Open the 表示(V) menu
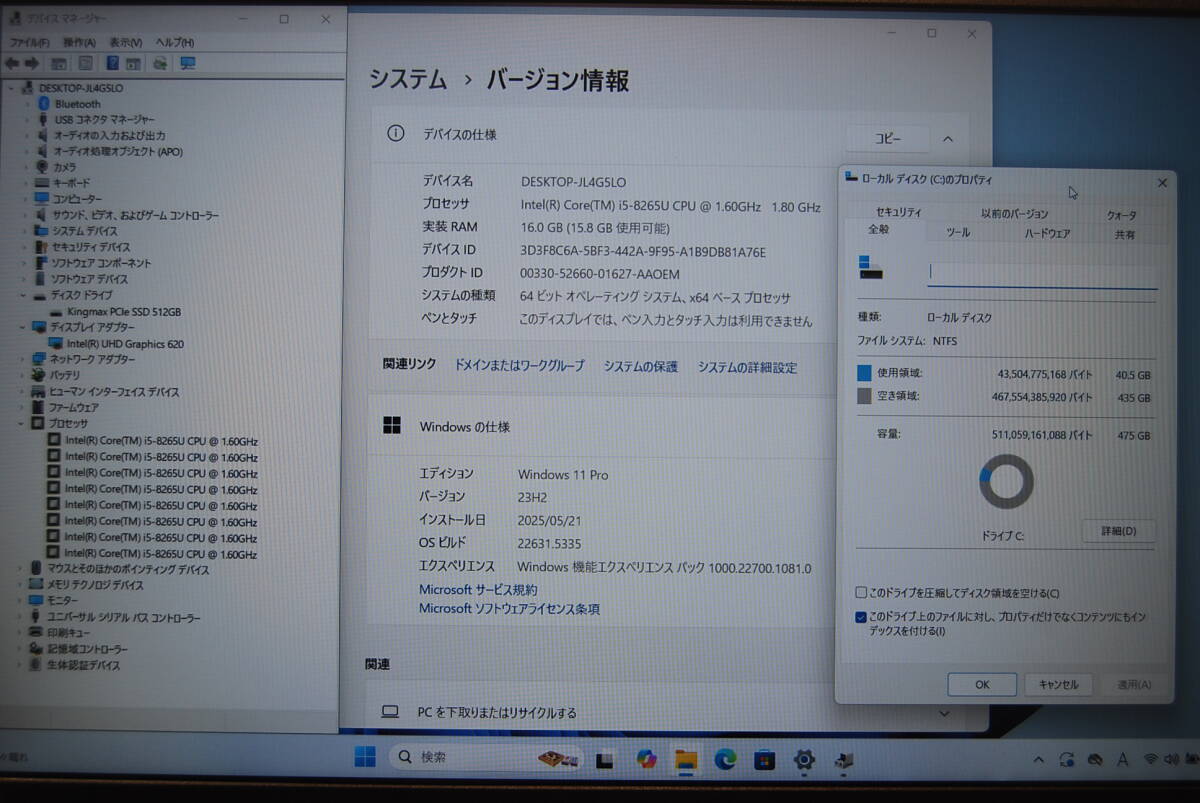The image size is (1200, 803). (x=125, y=43)
